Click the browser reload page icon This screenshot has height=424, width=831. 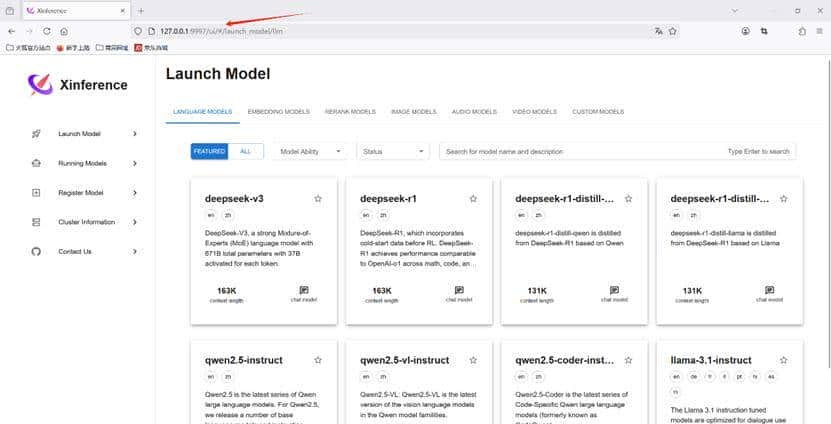(x=46, y=31)
